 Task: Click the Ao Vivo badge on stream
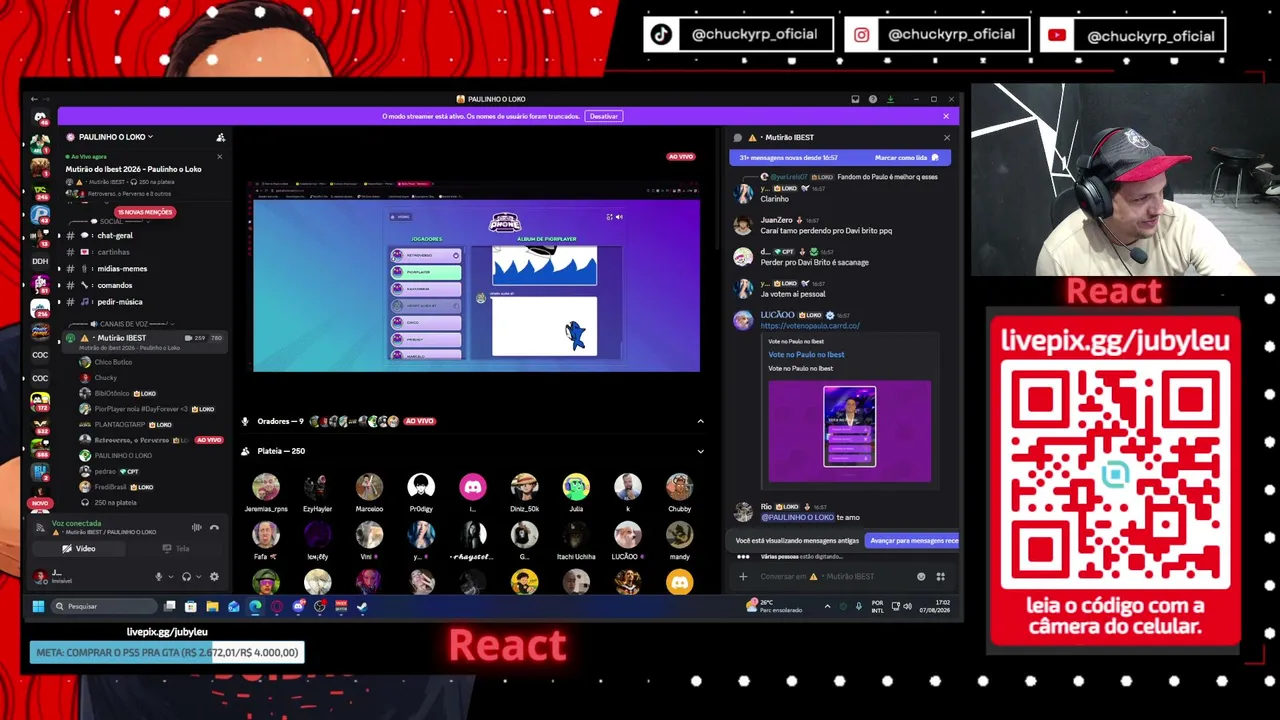pos(681,157)
